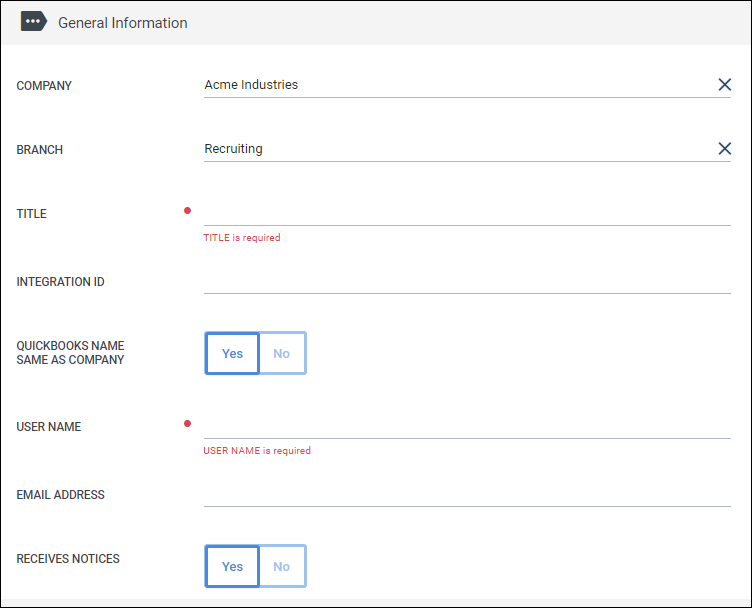Click the "TITLE is required" error message

point(242,238)
